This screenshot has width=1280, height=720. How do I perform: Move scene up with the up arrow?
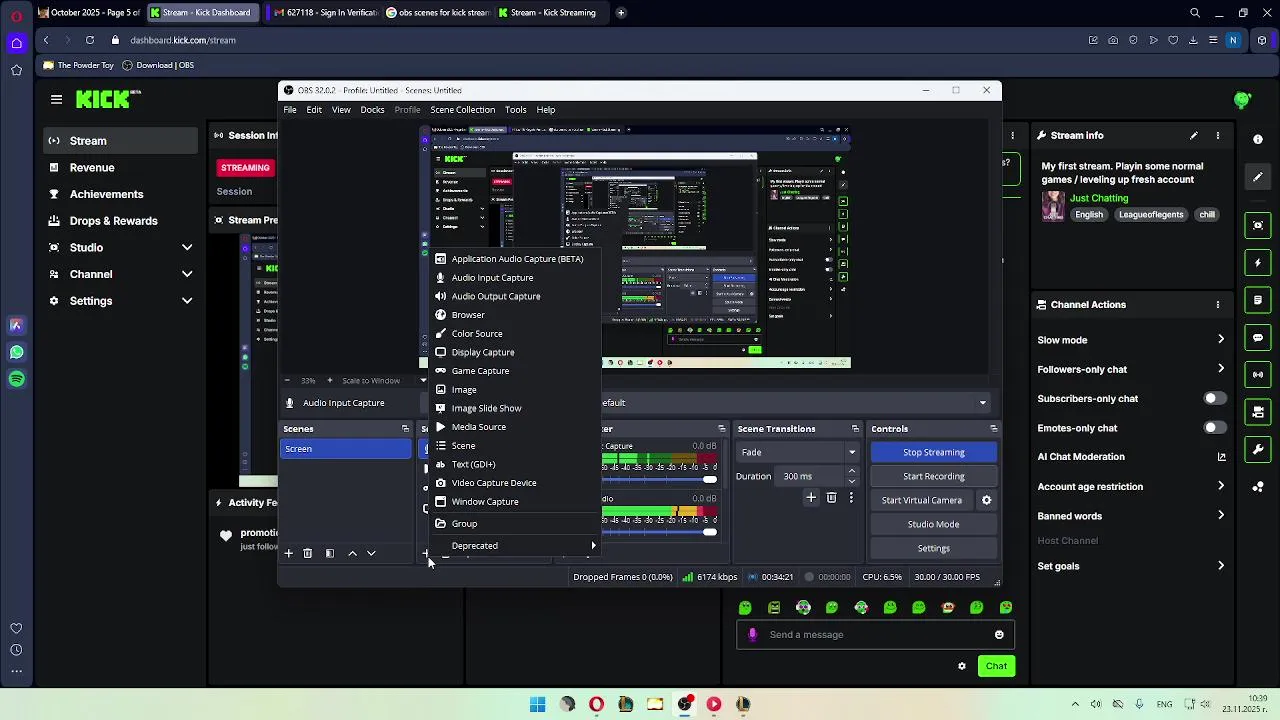click(352, 553)
